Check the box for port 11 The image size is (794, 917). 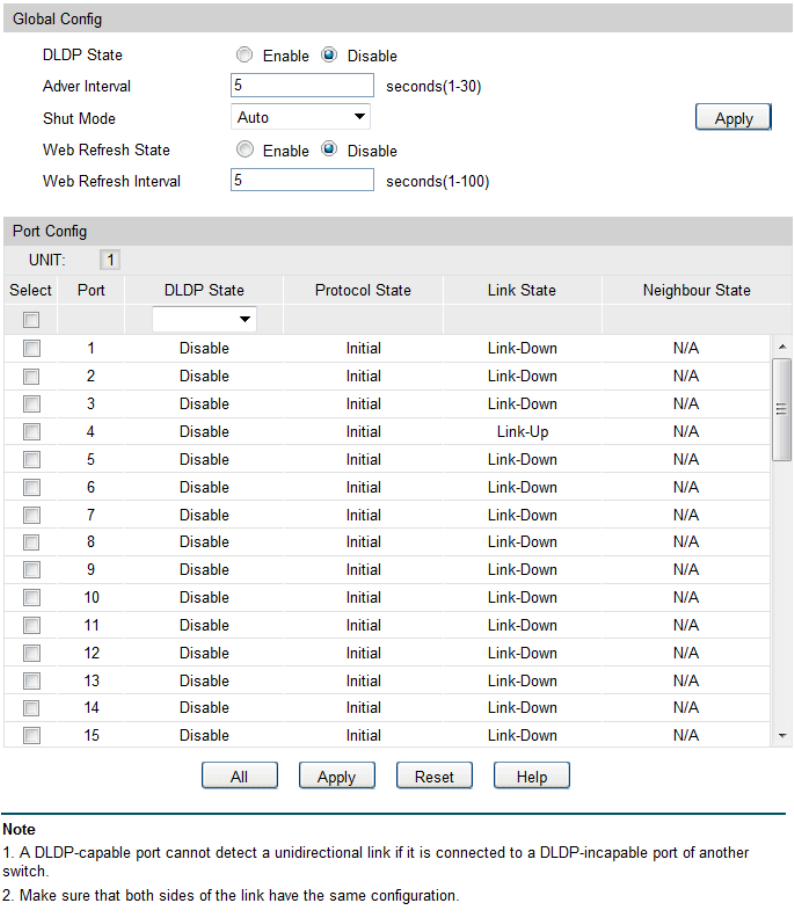click(31, 625)
